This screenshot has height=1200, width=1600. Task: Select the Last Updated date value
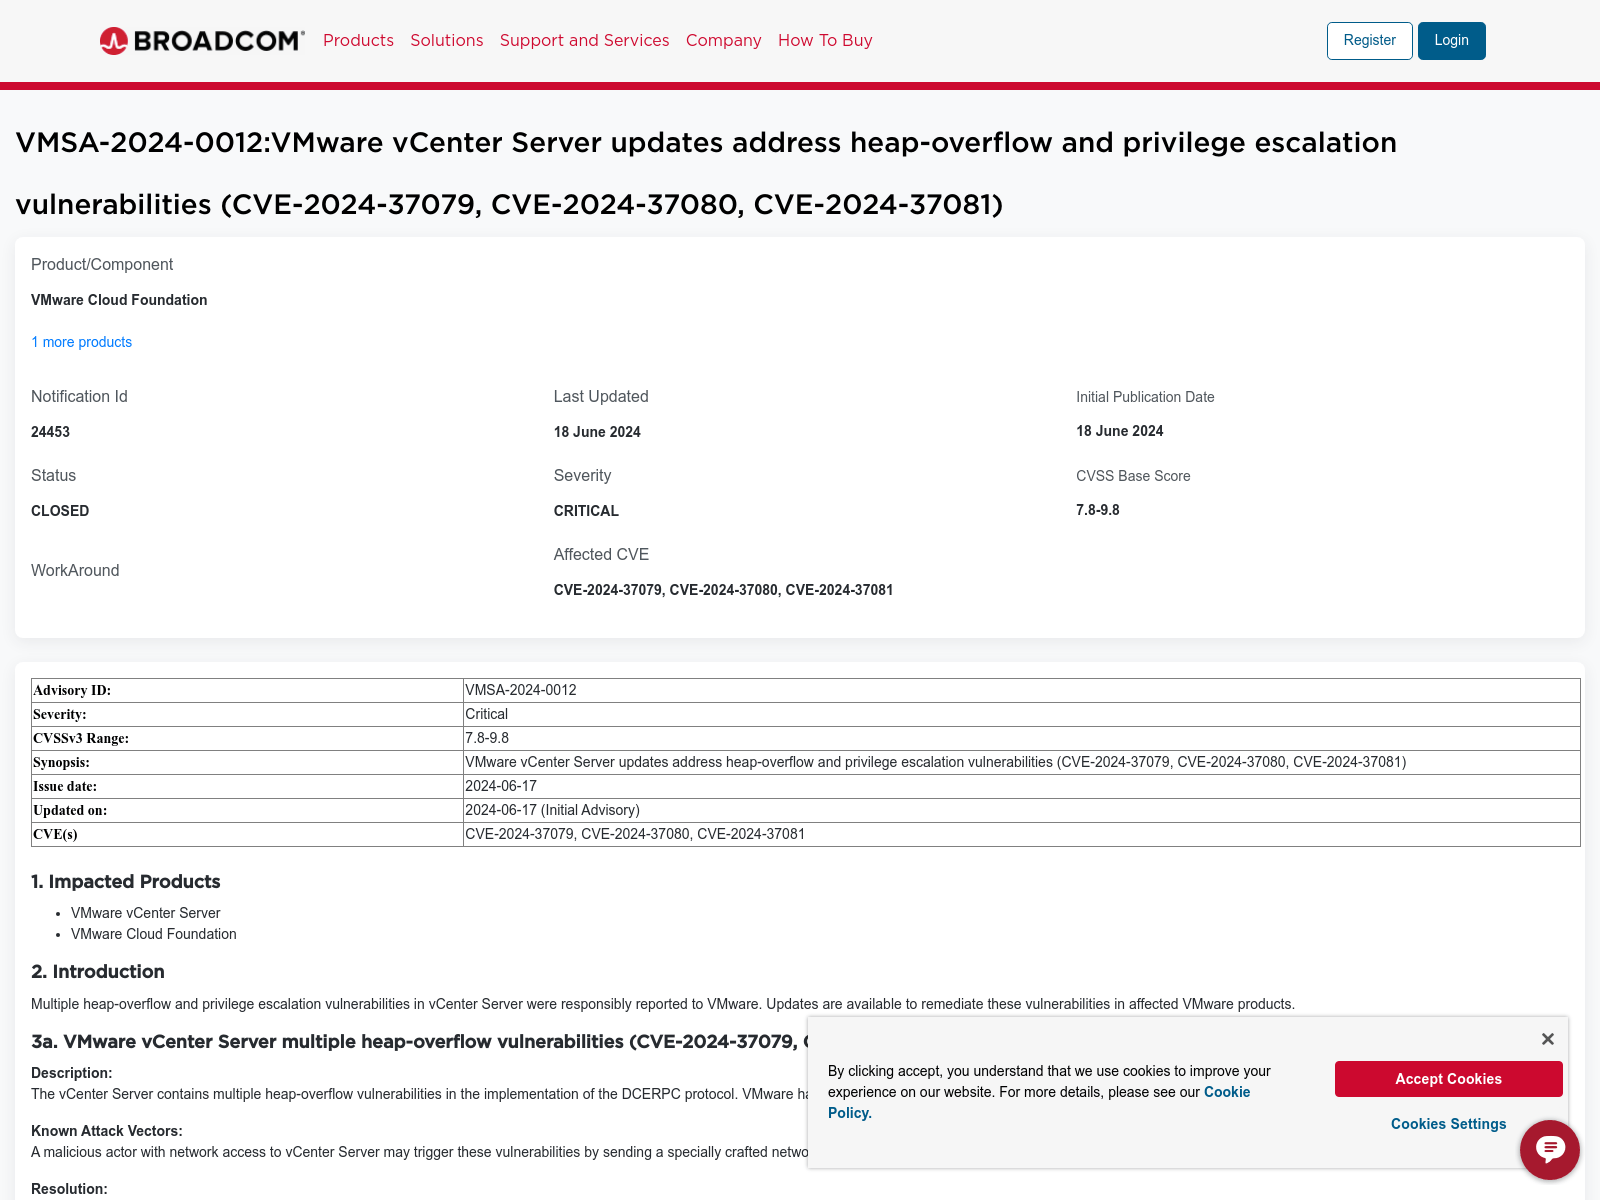[x=597, y=432]
